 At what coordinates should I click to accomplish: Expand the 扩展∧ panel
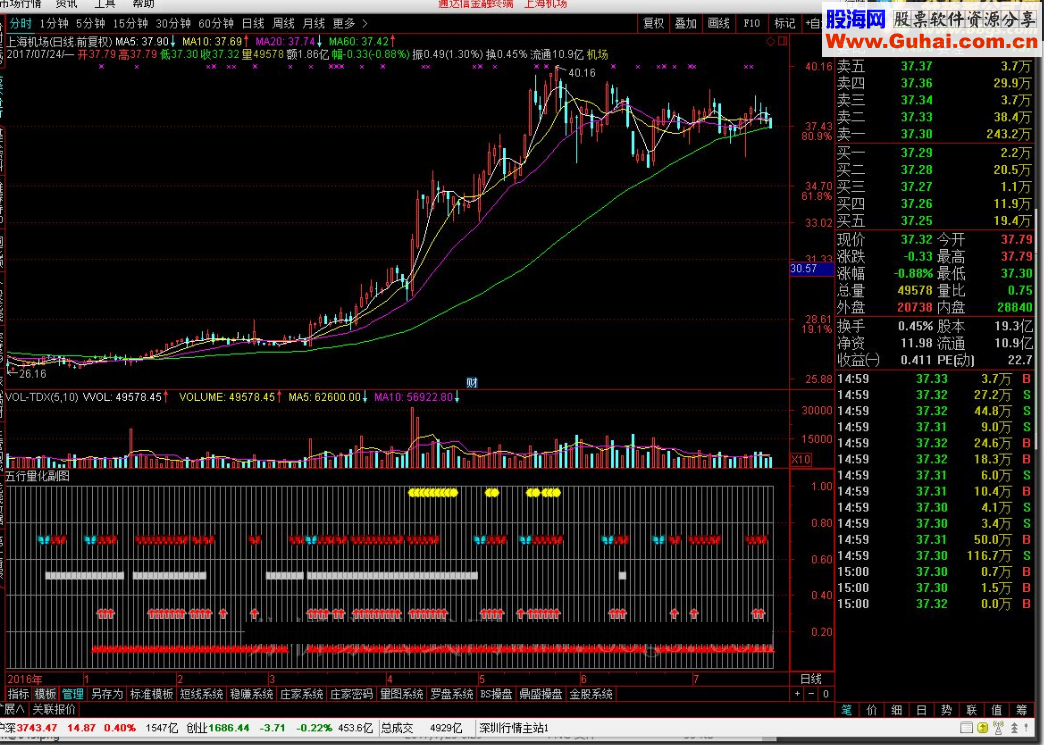[13, 709]
